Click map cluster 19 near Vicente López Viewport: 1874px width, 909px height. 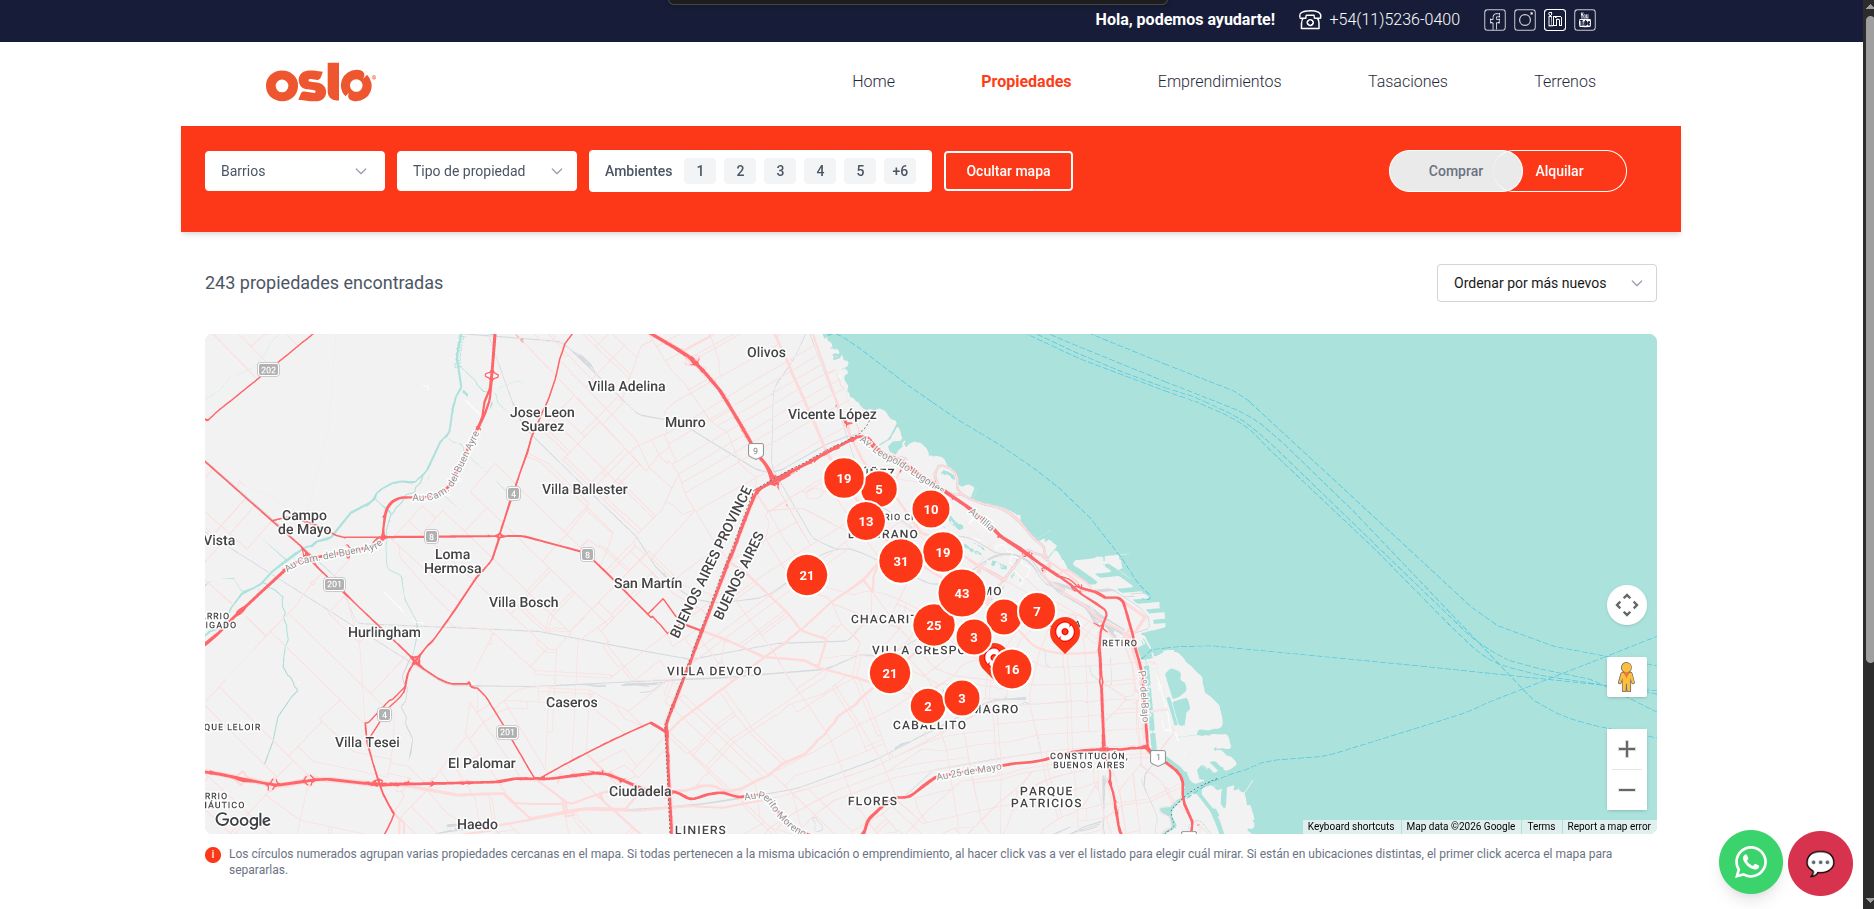point(844,478)
